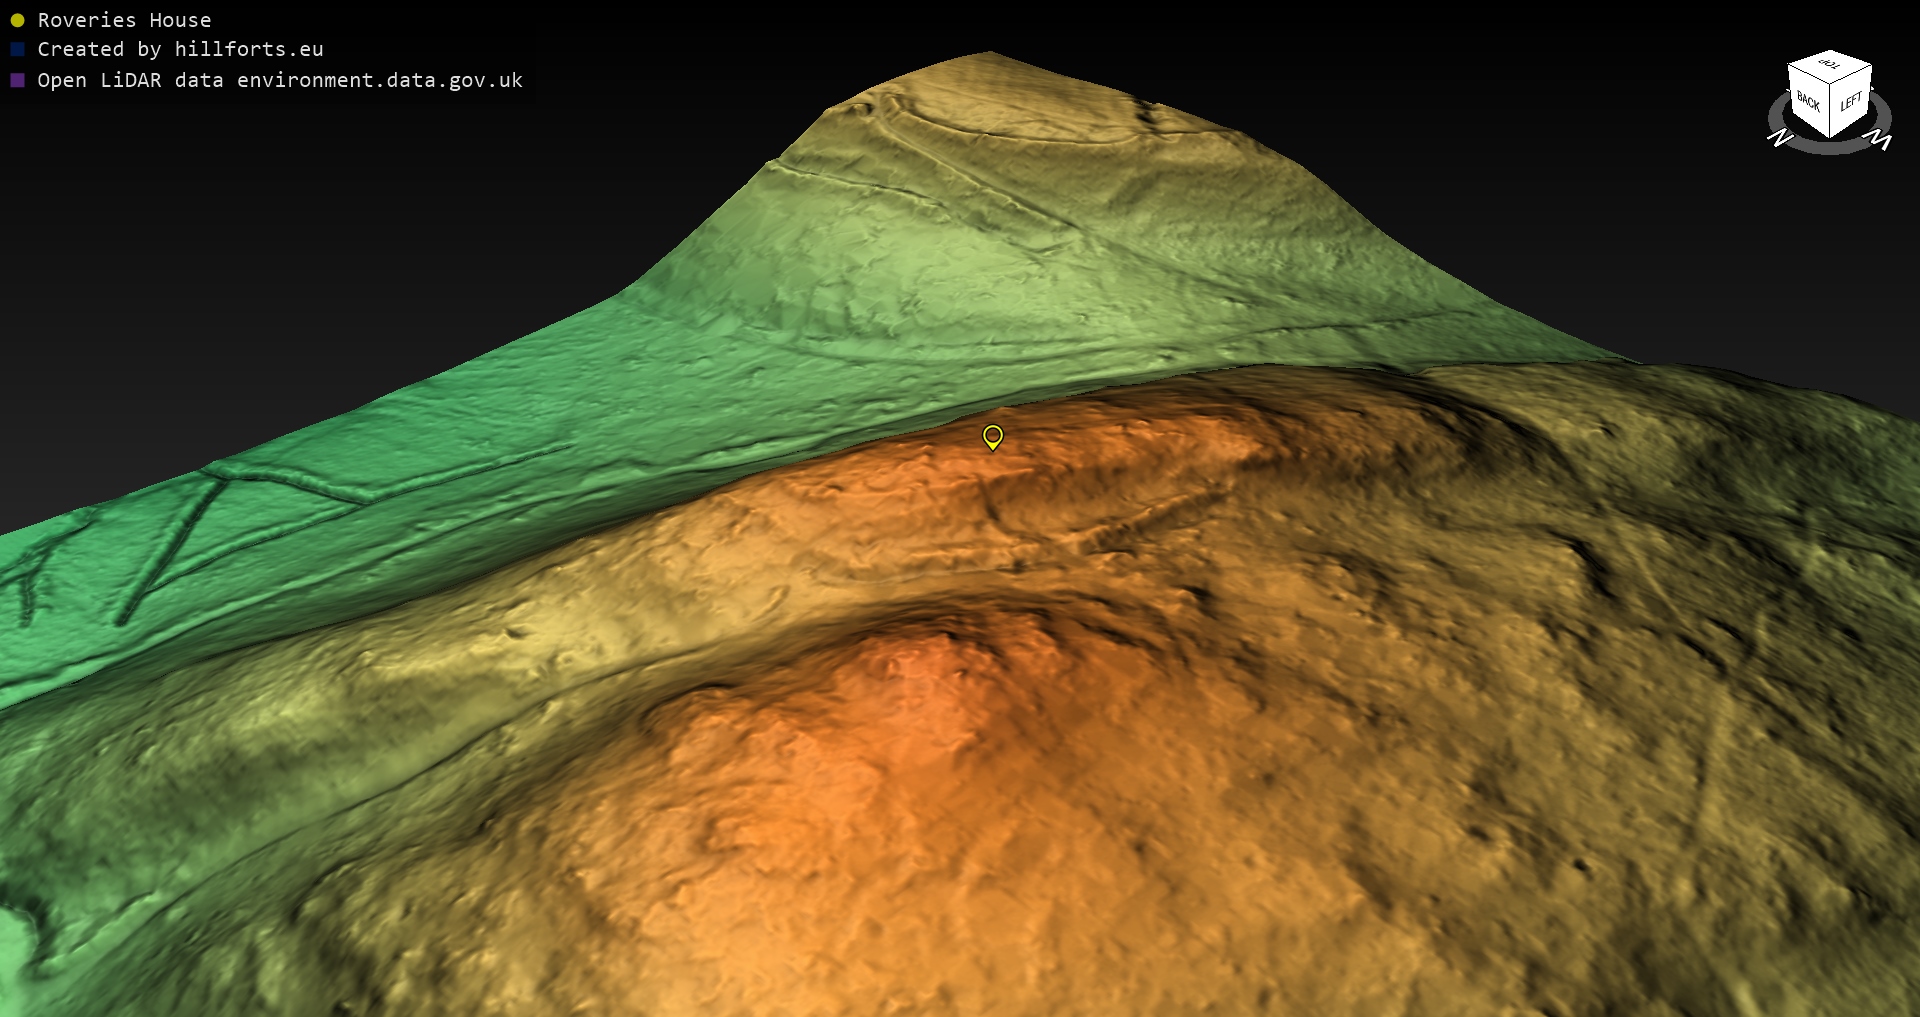Select the TOP face of the view cube

1829,64
